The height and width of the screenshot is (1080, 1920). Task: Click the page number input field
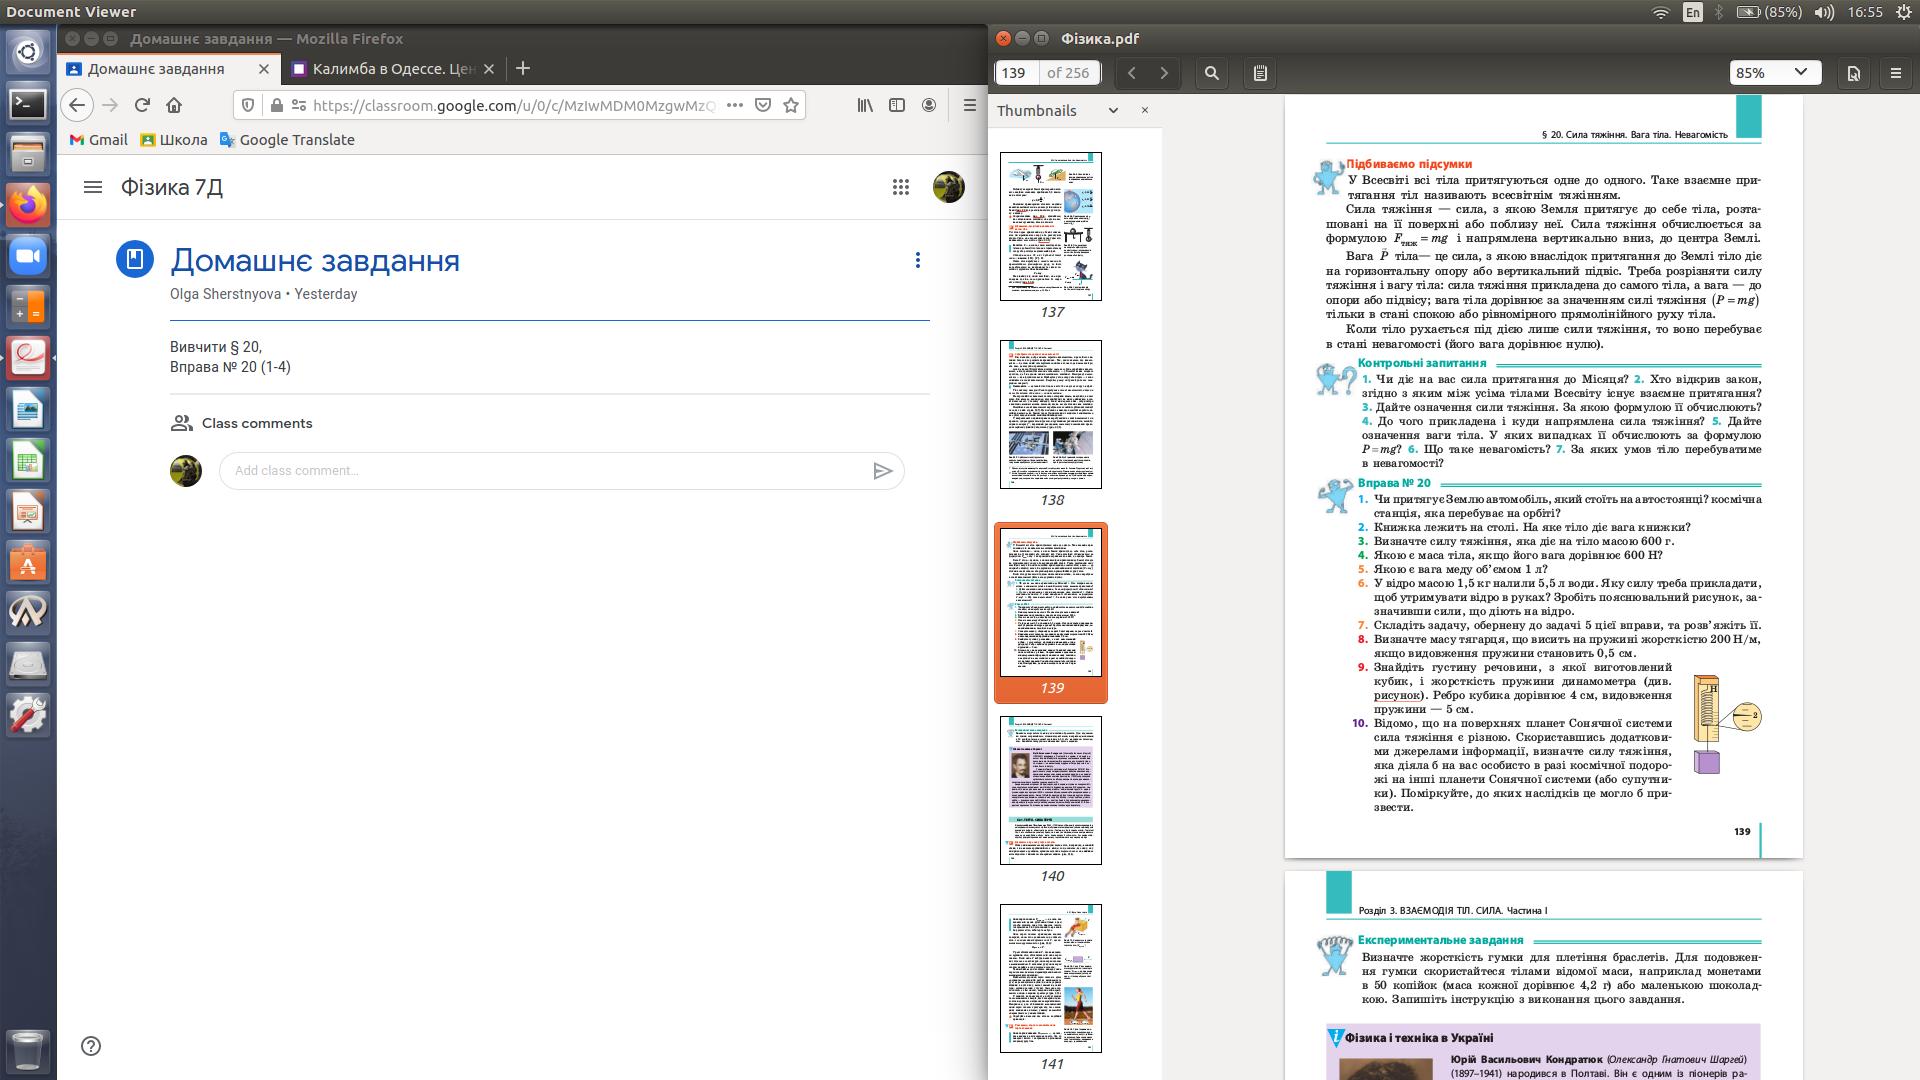(x=1015, y=73)
